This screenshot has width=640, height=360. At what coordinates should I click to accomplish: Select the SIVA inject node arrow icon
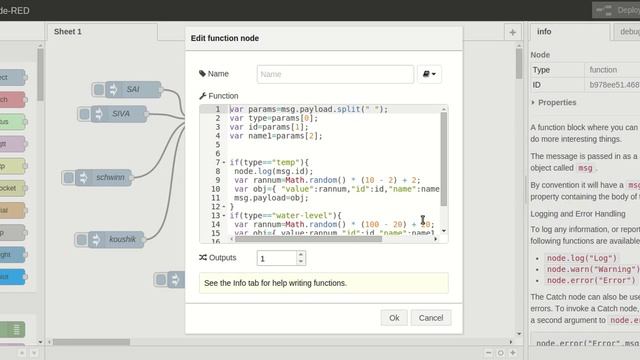[x=98, y=114]
